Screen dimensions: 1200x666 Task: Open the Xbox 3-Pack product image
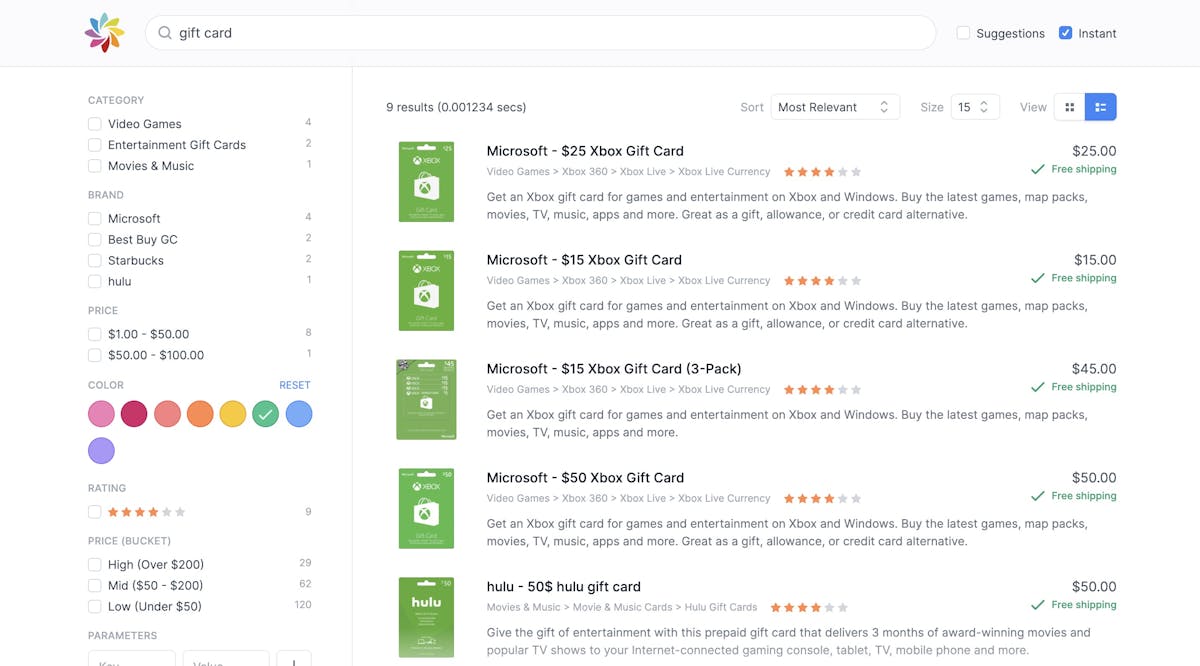426,400
